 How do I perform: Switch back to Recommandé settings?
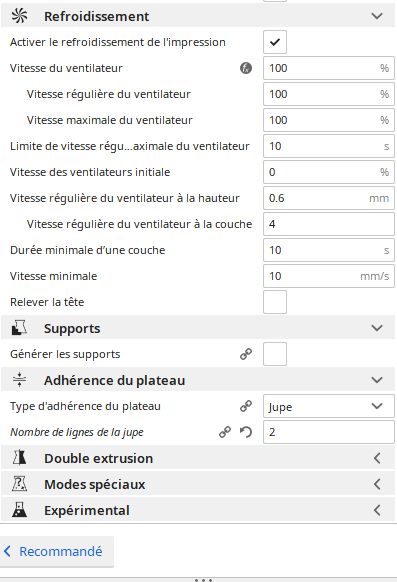pos(56,552)
